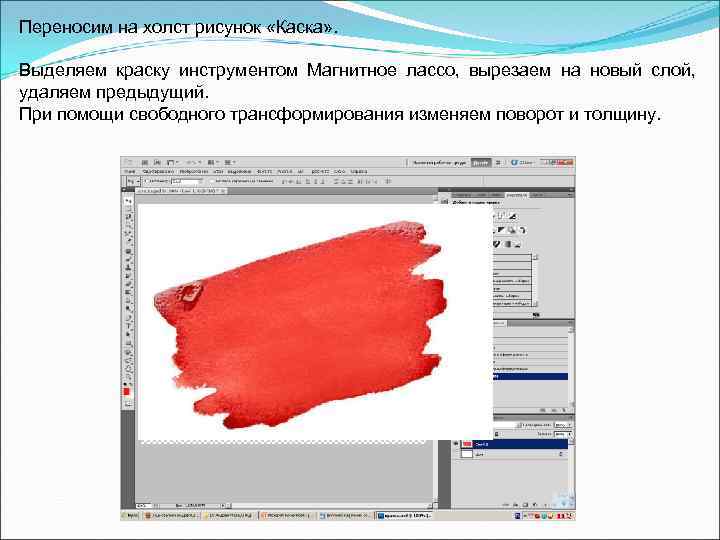Click the Exposure adjustment icon
This screenshot has width=720, height=540.
pyautogui.click(x=512, y=216)
